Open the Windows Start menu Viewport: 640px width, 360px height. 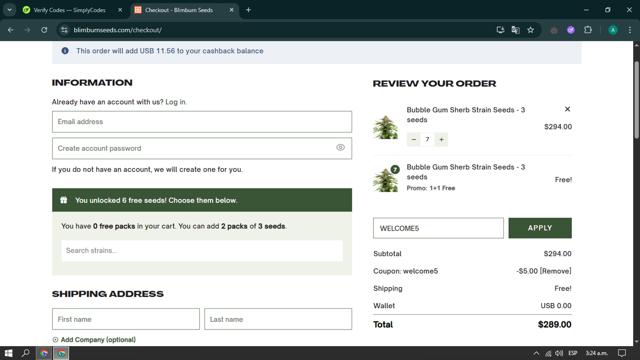(9, 353)
